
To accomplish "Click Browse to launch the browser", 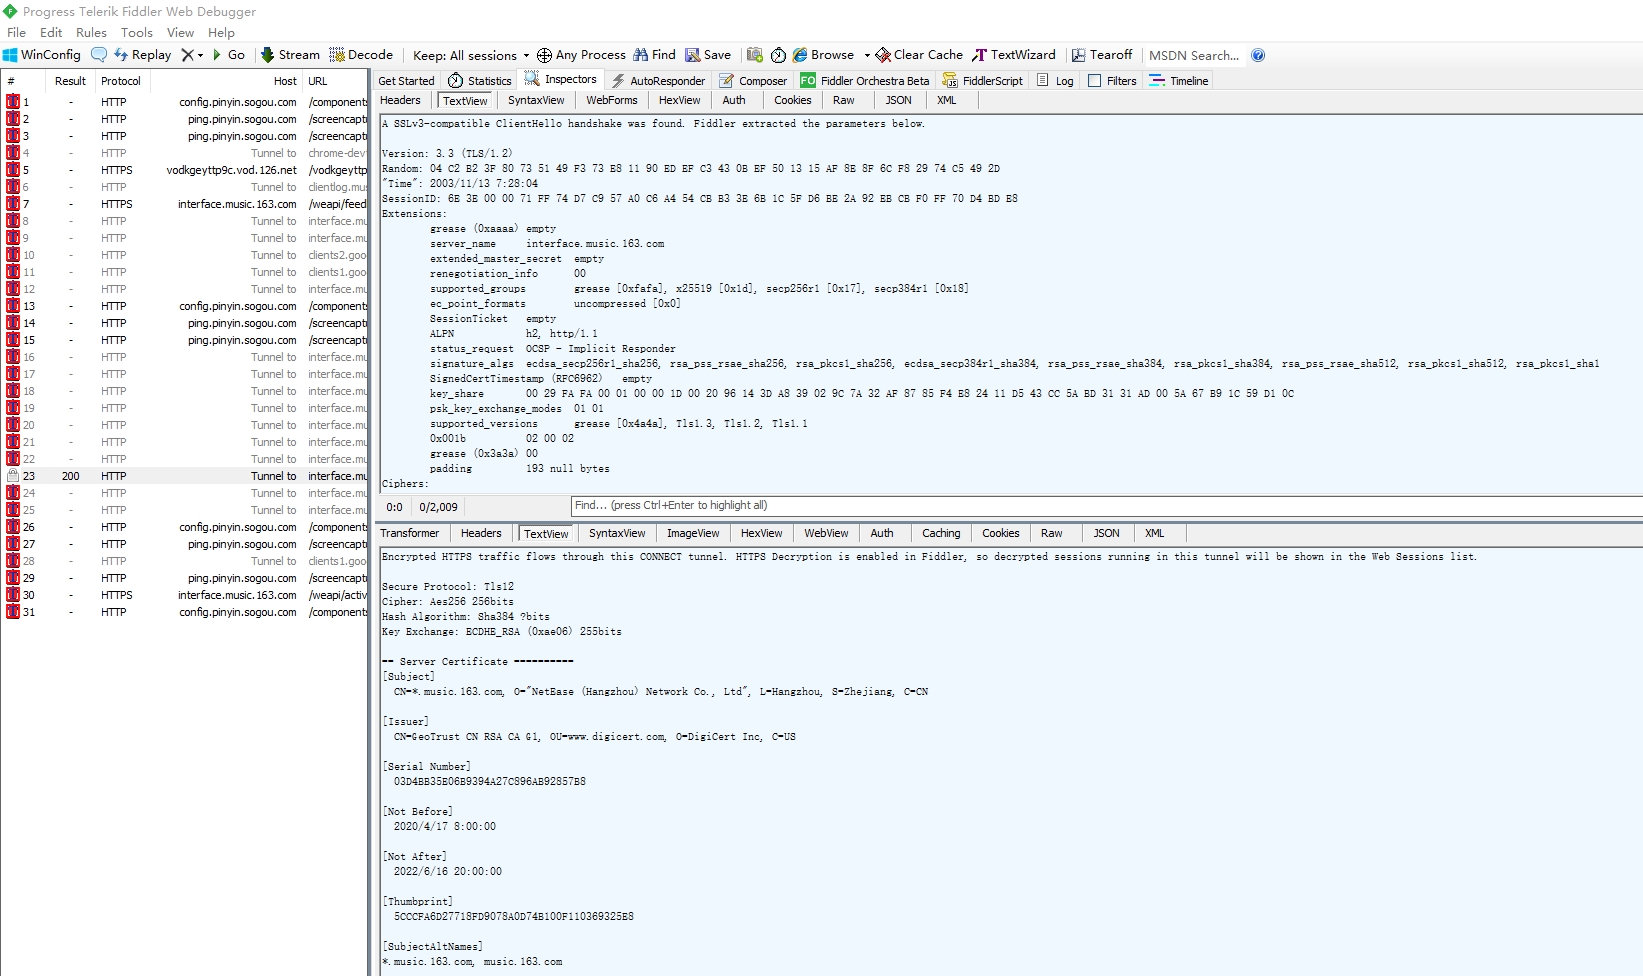I will click(x=823, y=55).
